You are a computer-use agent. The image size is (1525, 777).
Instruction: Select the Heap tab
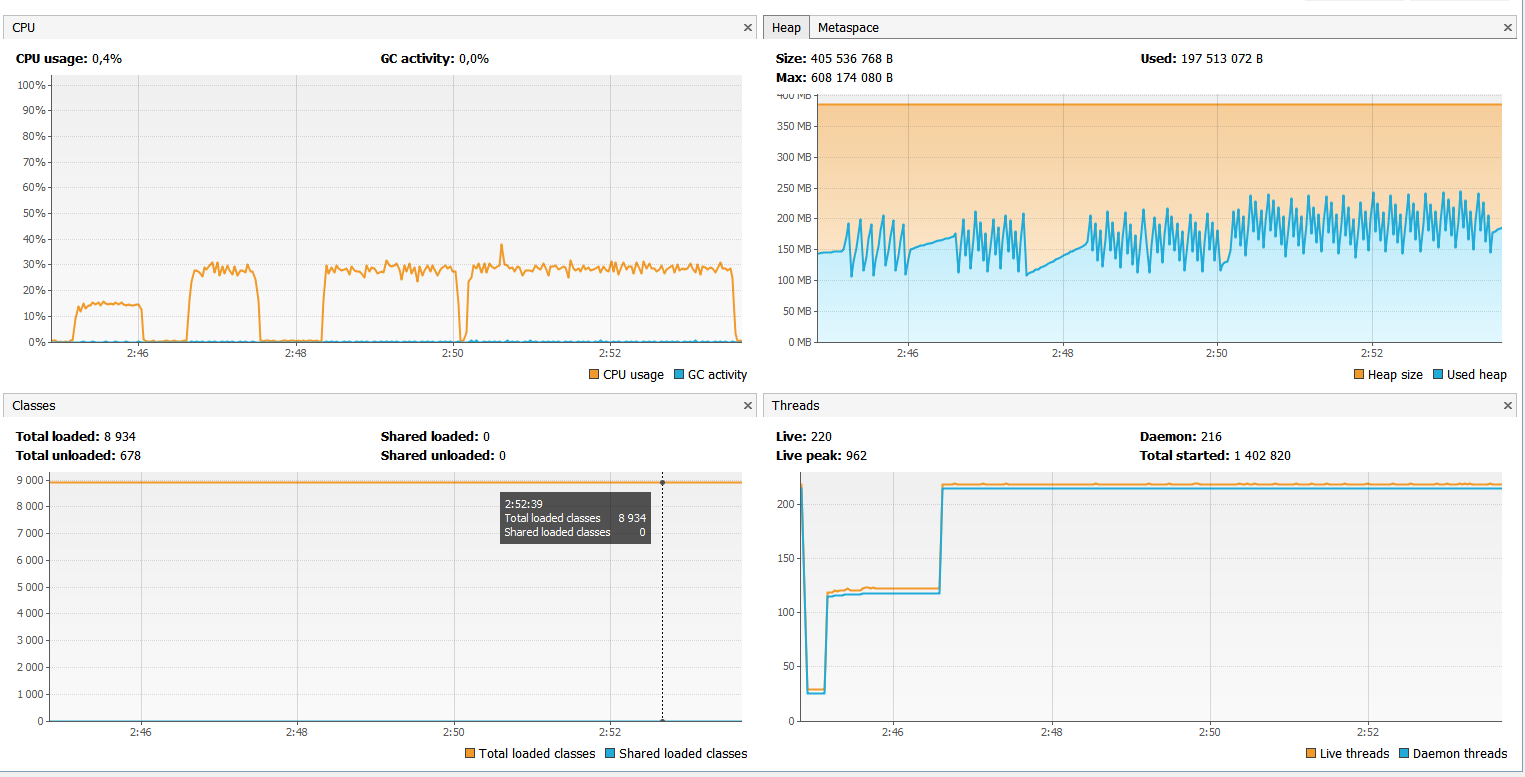(786, 28)
